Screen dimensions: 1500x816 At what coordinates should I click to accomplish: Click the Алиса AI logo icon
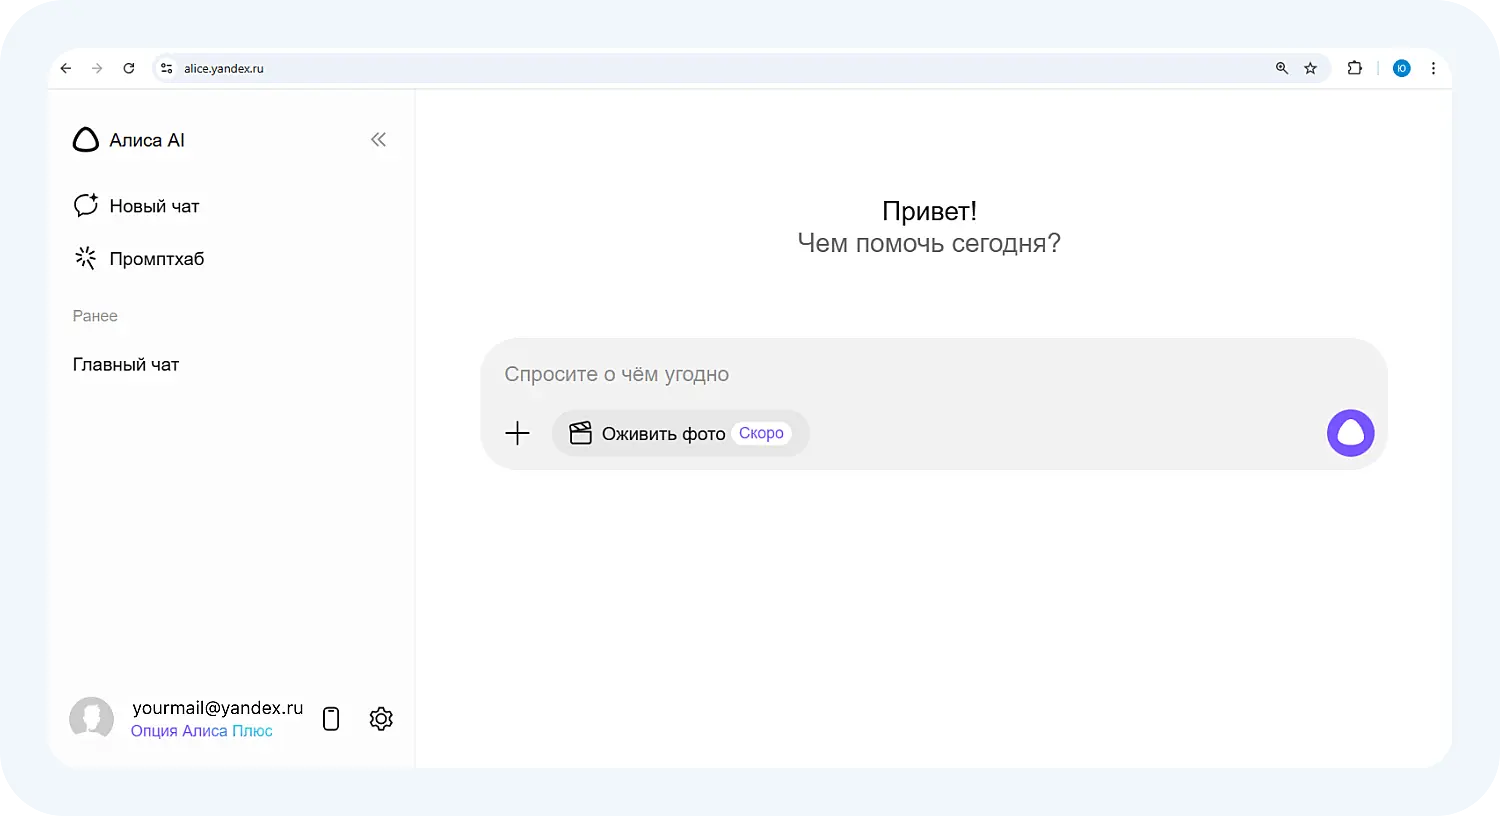pyautogui.click(x=86, y=140)
